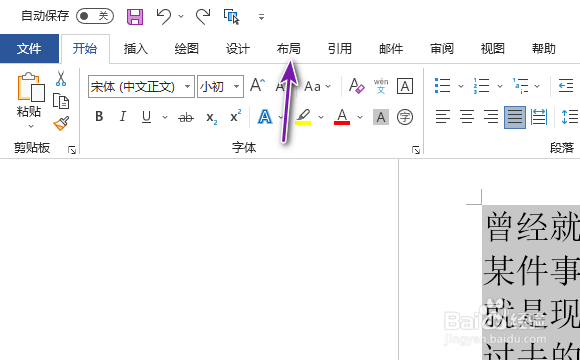Image resolution: width=580 pixels, height=360 pixels.
Task: Click the Format Painter brush icon
Action: pos(61,123)
